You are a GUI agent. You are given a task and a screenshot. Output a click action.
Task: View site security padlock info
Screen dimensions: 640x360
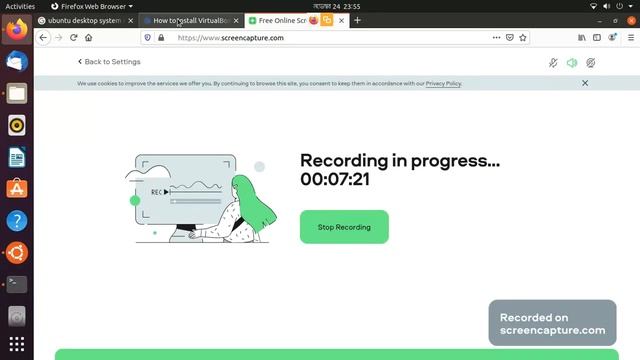(x=161, y=38)
